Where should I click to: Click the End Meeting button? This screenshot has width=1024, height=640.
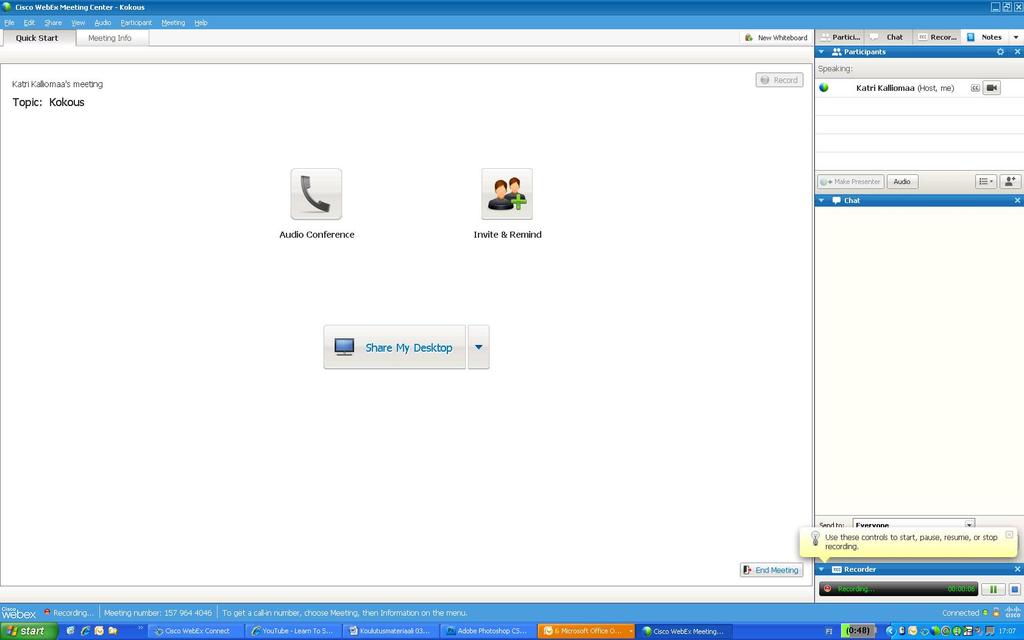[x=771, y=570]
